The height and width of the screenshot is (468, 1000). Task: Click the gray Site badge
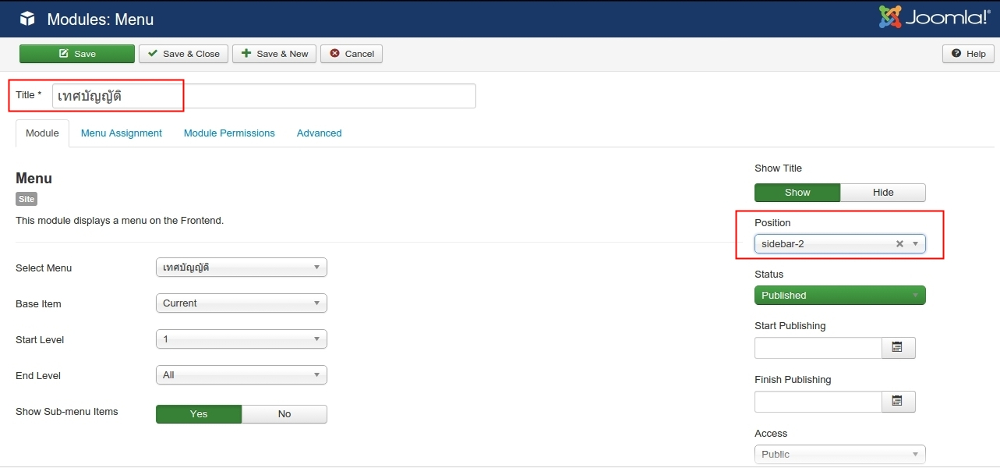[x=26, y=199]
